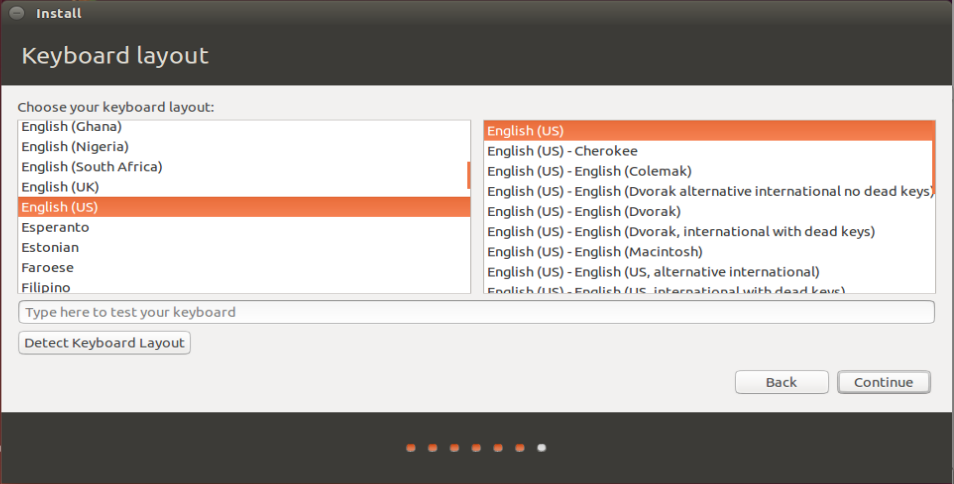Choose Dvorak, international with dead keys
954x484 pixels.
coord(709,231)
